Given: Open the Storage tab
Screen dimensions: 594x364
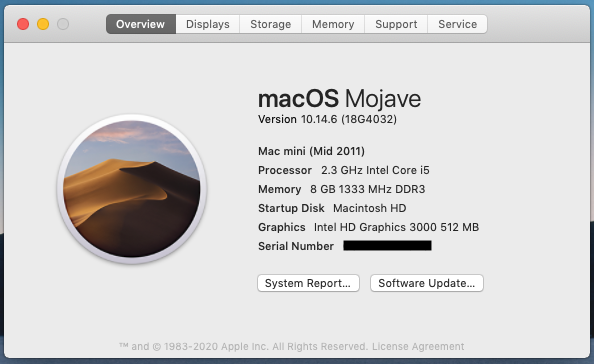Looking at the screenshot, I should tap(270, 24).
